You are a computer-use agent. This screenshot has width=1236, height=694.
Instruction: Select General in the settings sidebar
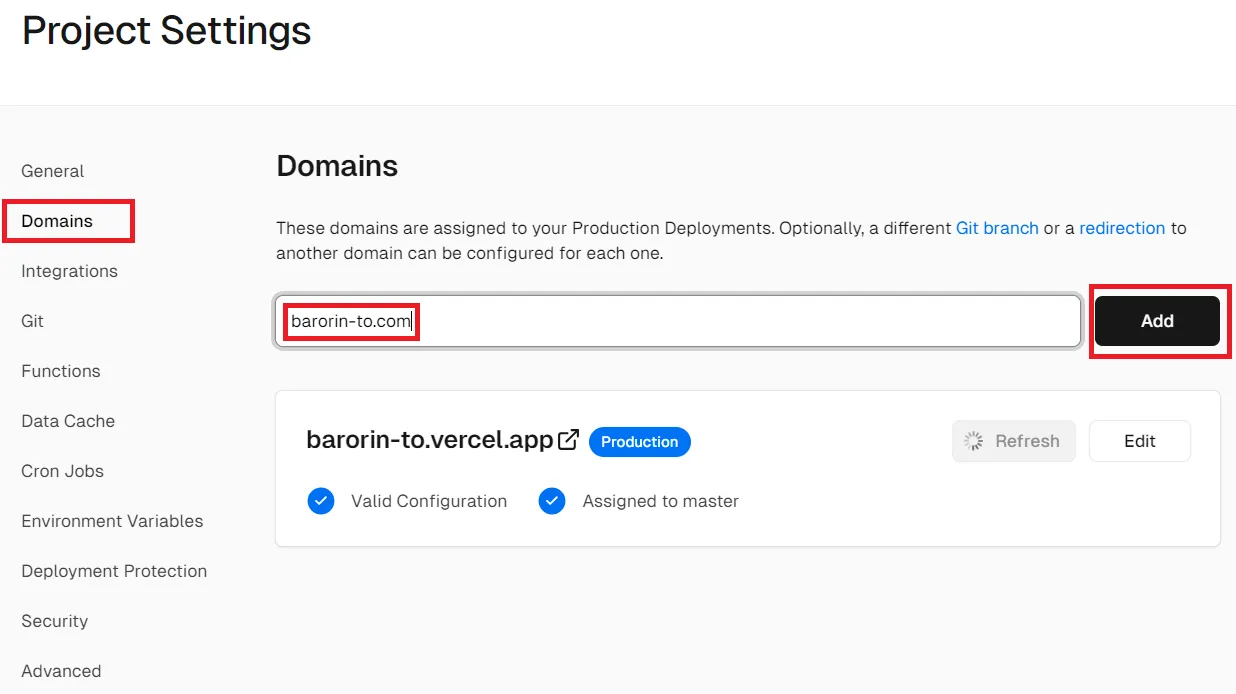point(52,171)
